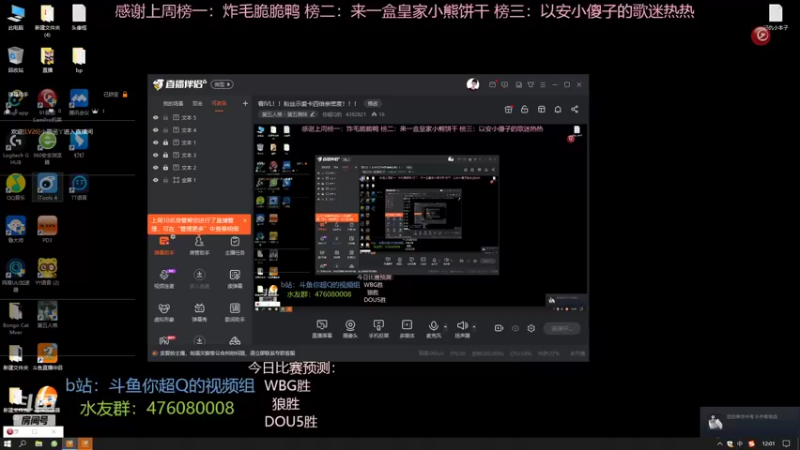Screen dimensions: 800x450
Task: Open the Windows Start menu
Action: [7, 444]
